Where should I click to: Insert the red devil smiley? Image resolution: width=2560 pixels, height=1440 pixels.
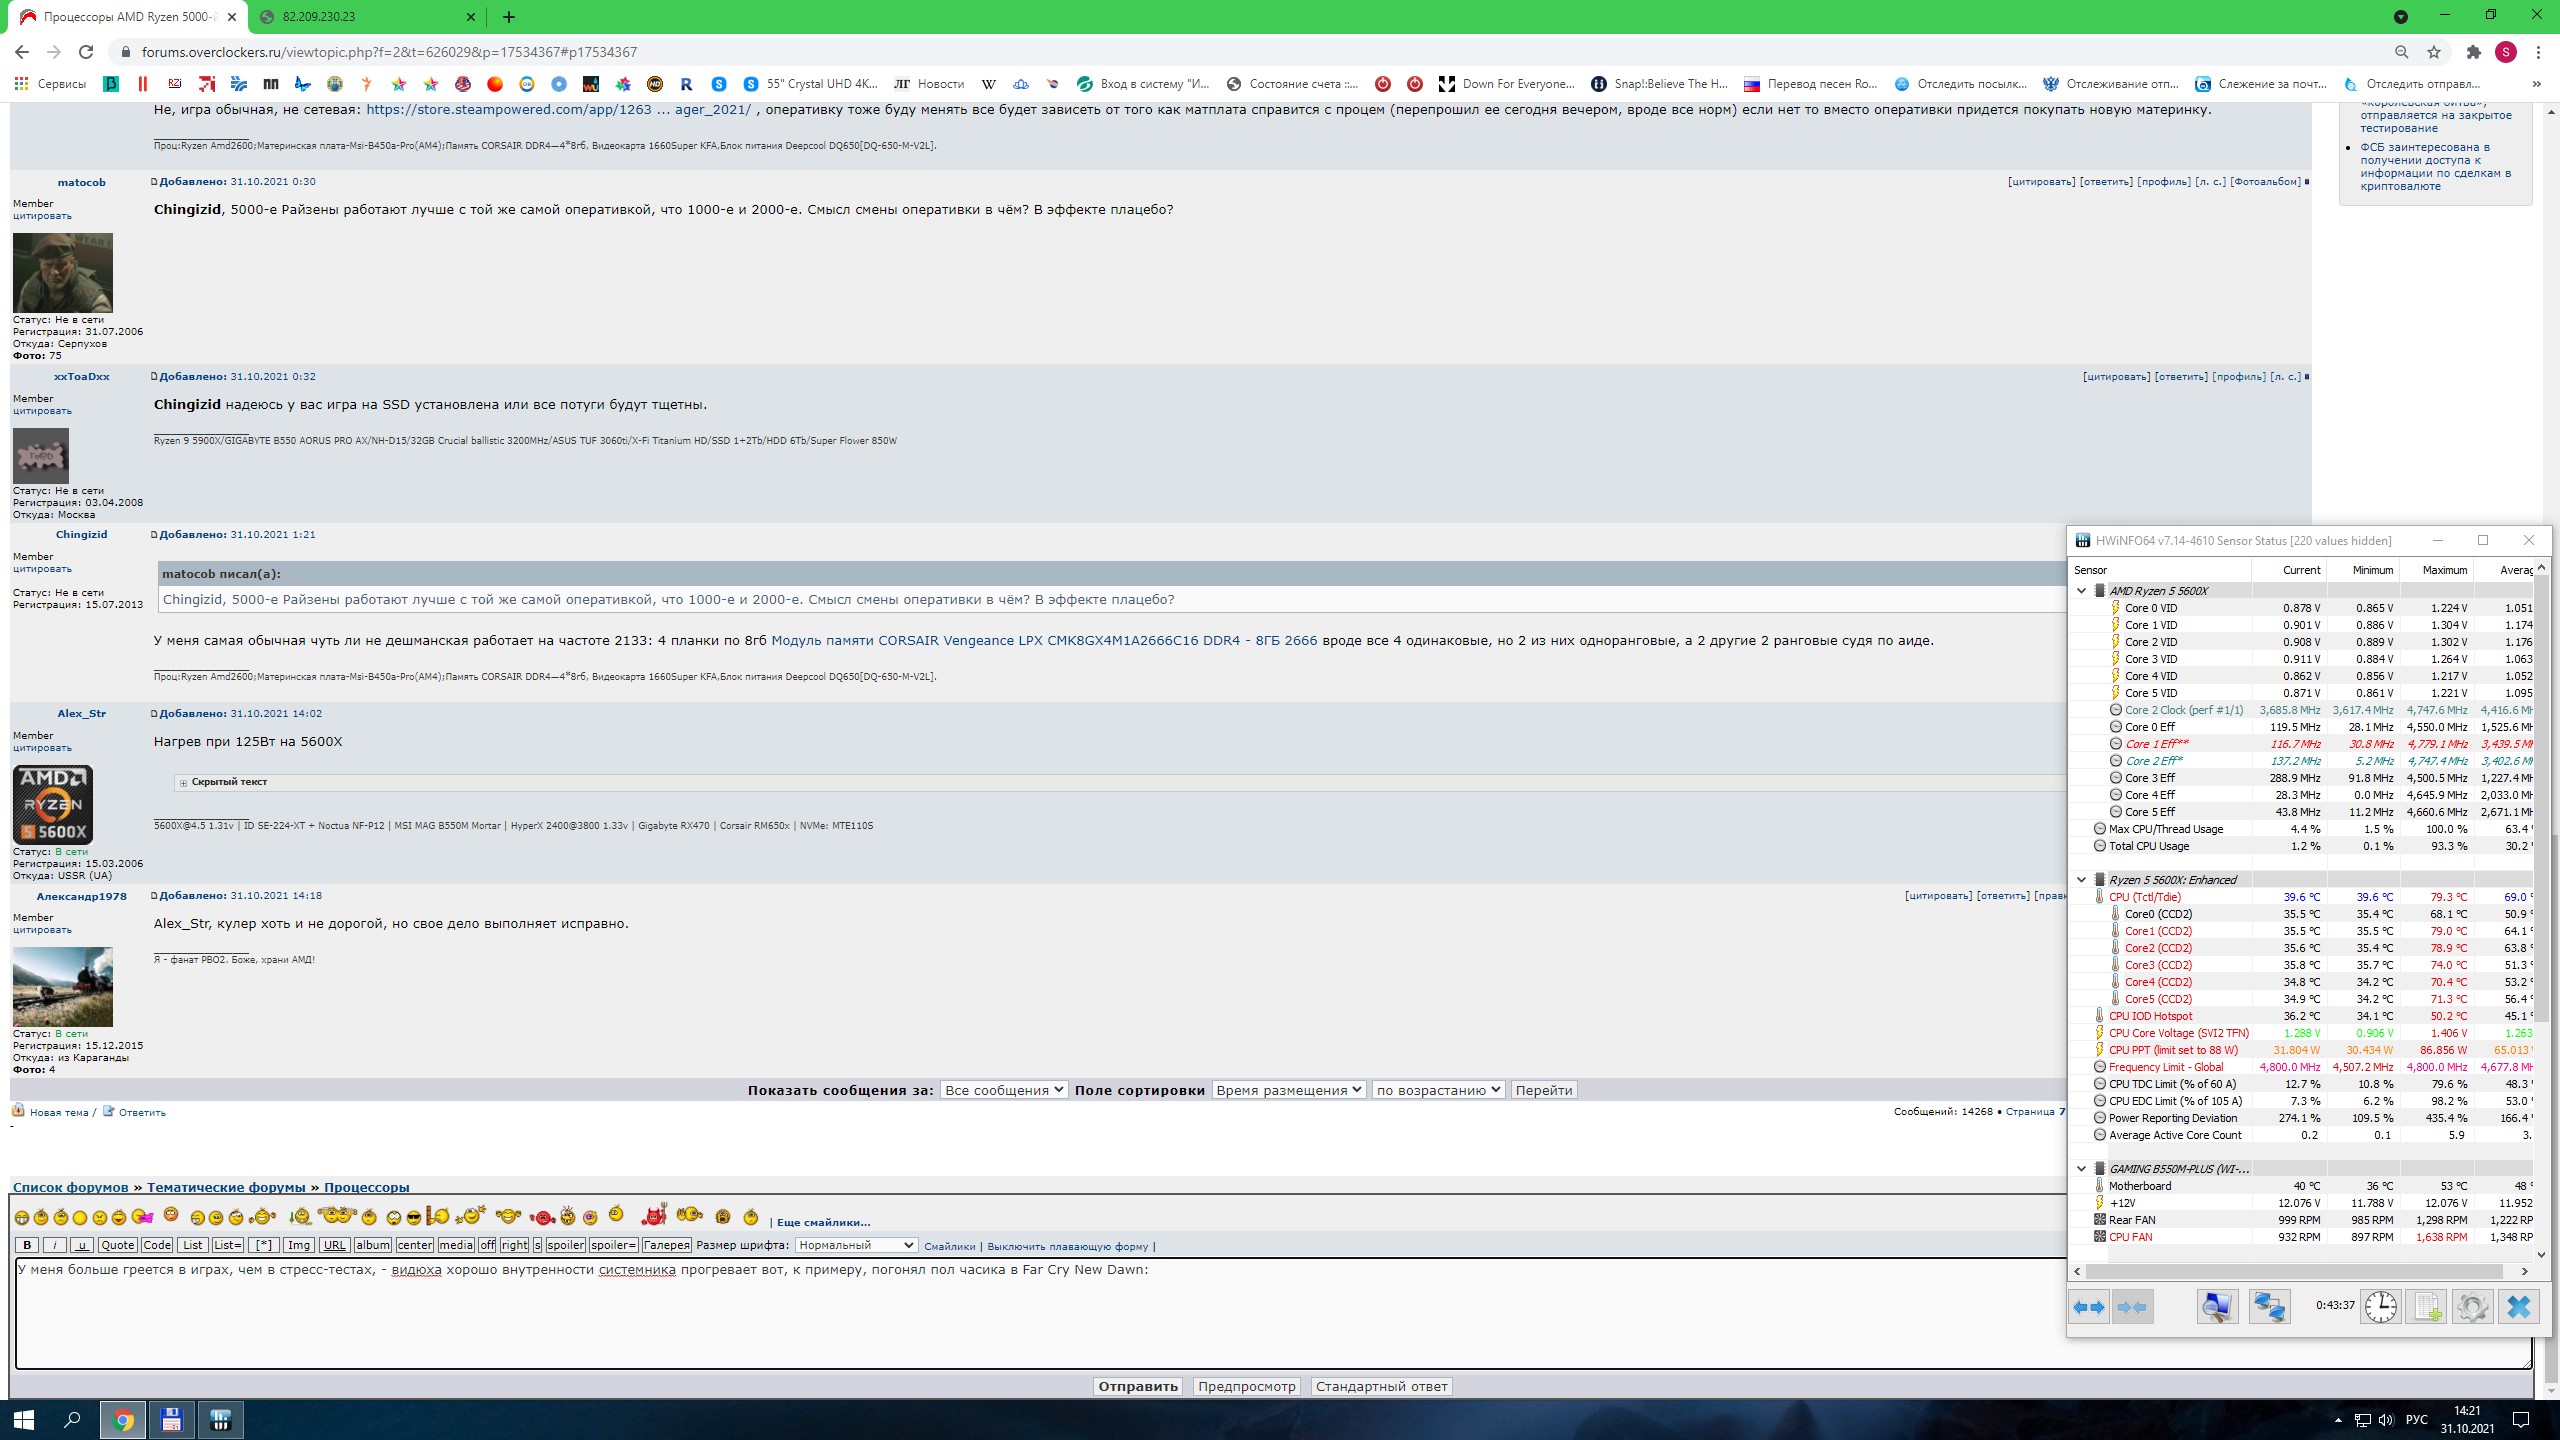654,1216
